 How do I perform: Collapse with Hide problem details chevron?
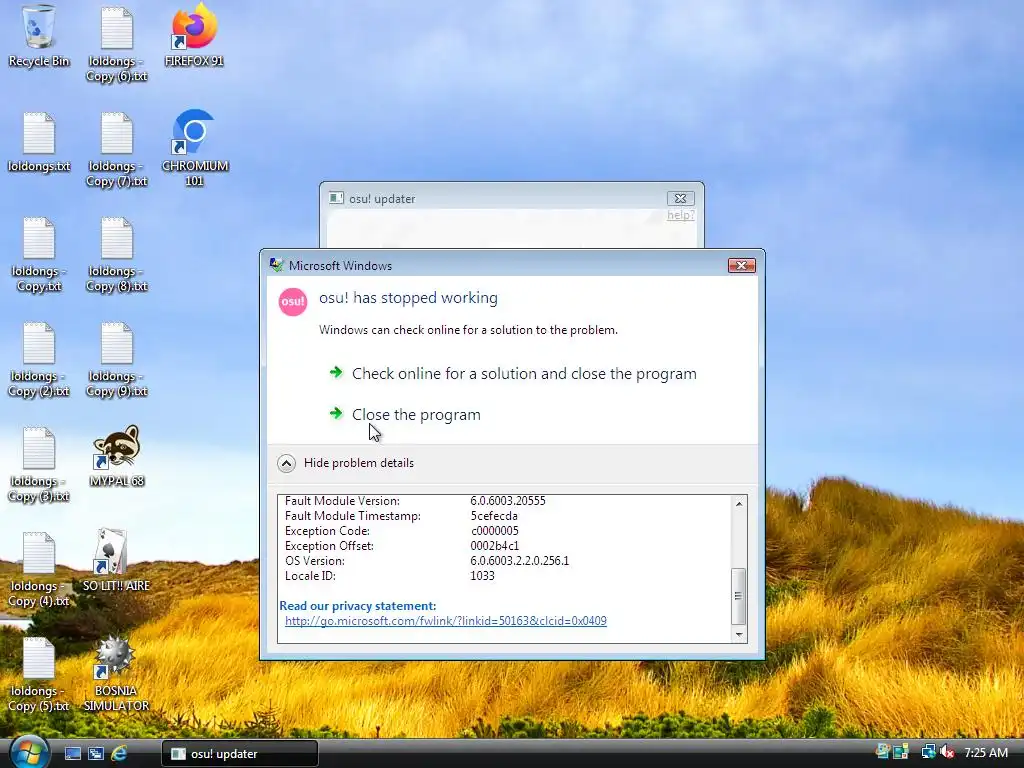click(286, 463)
